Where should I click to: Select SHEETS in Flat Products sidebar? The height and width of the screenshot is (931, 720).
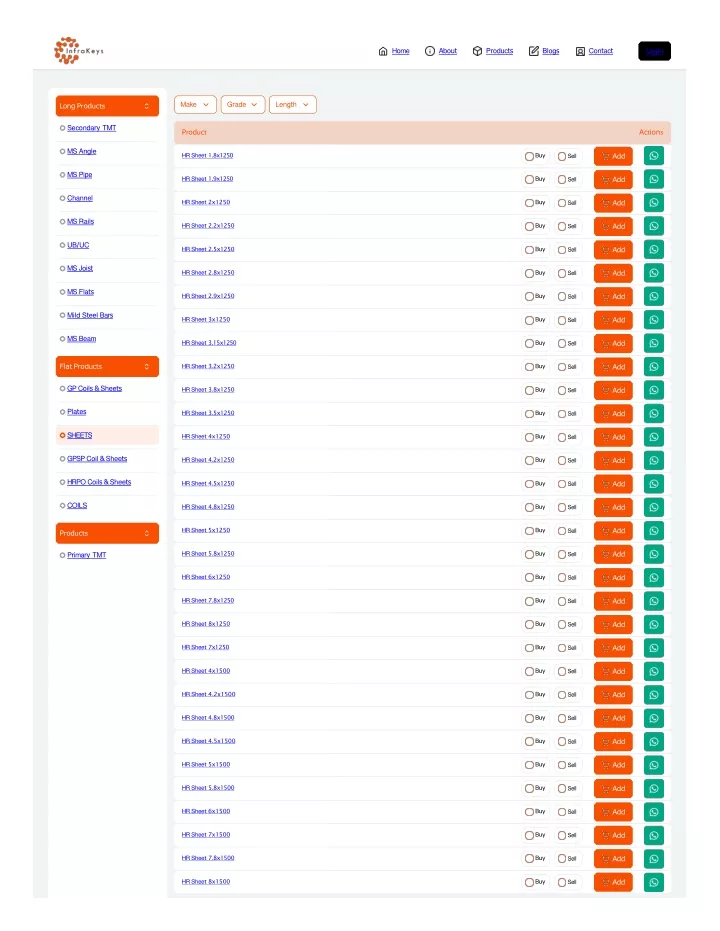(x=80, y=435)
